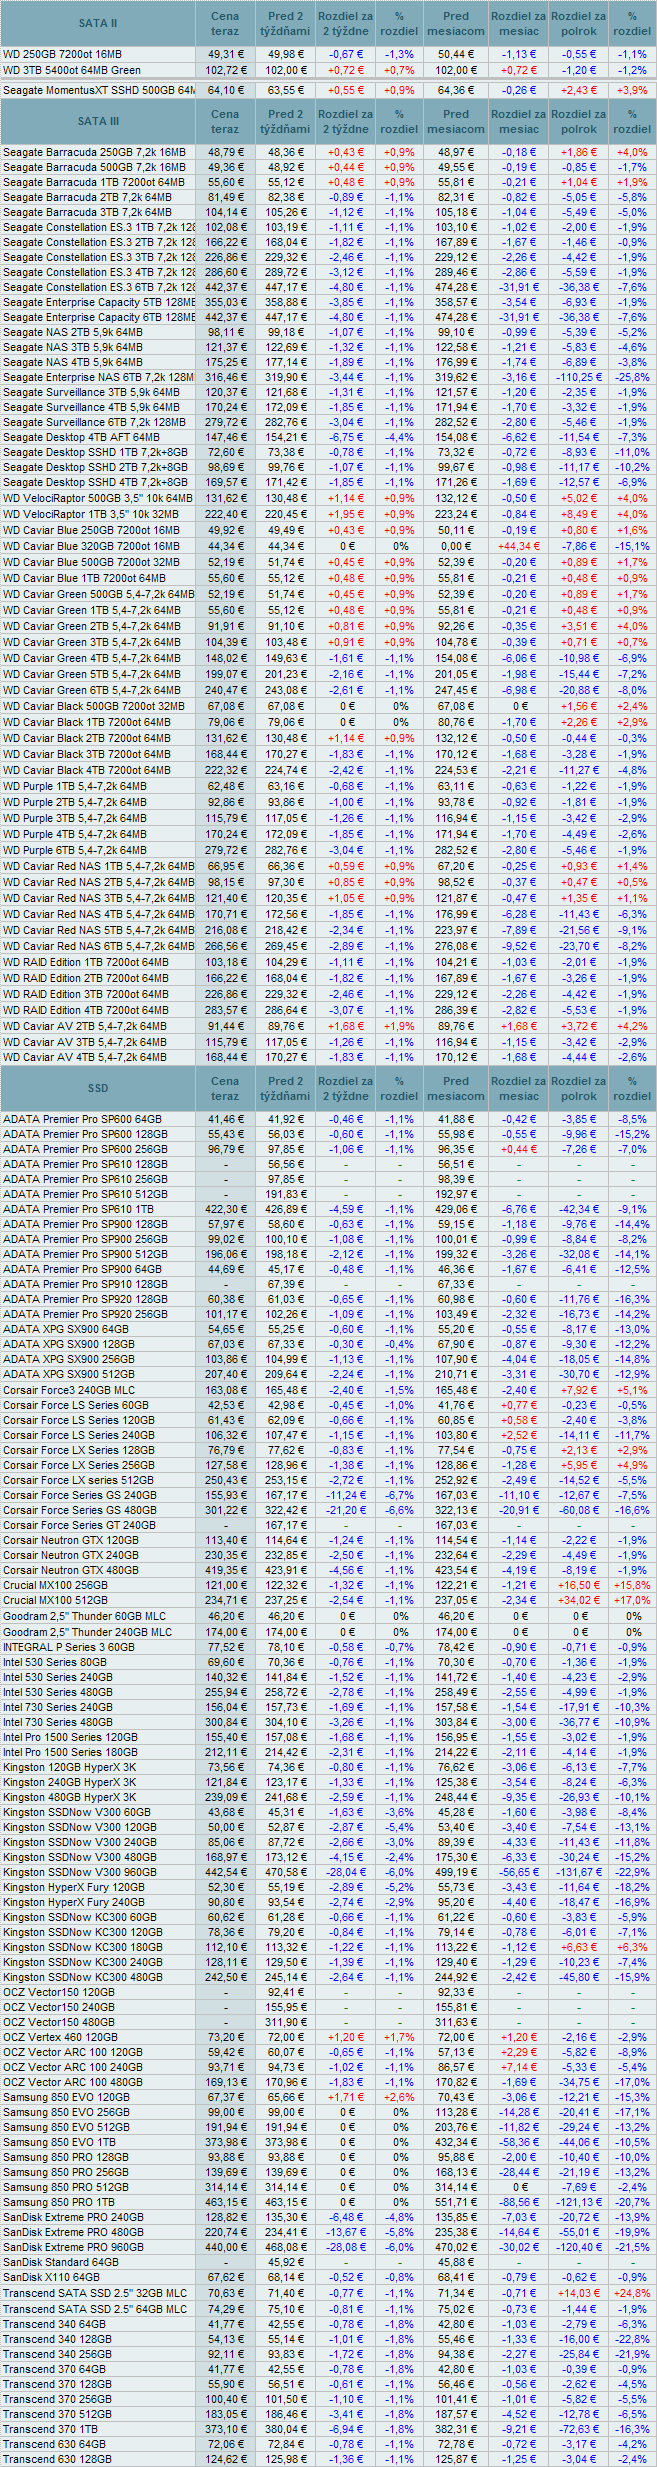Click WD Caviar AV 2TB 5,4-7,2k 64MB name
Image resolution: width=657 pixels, height=2467 pixels.
pyautogui.click(x=85, y=1026)
